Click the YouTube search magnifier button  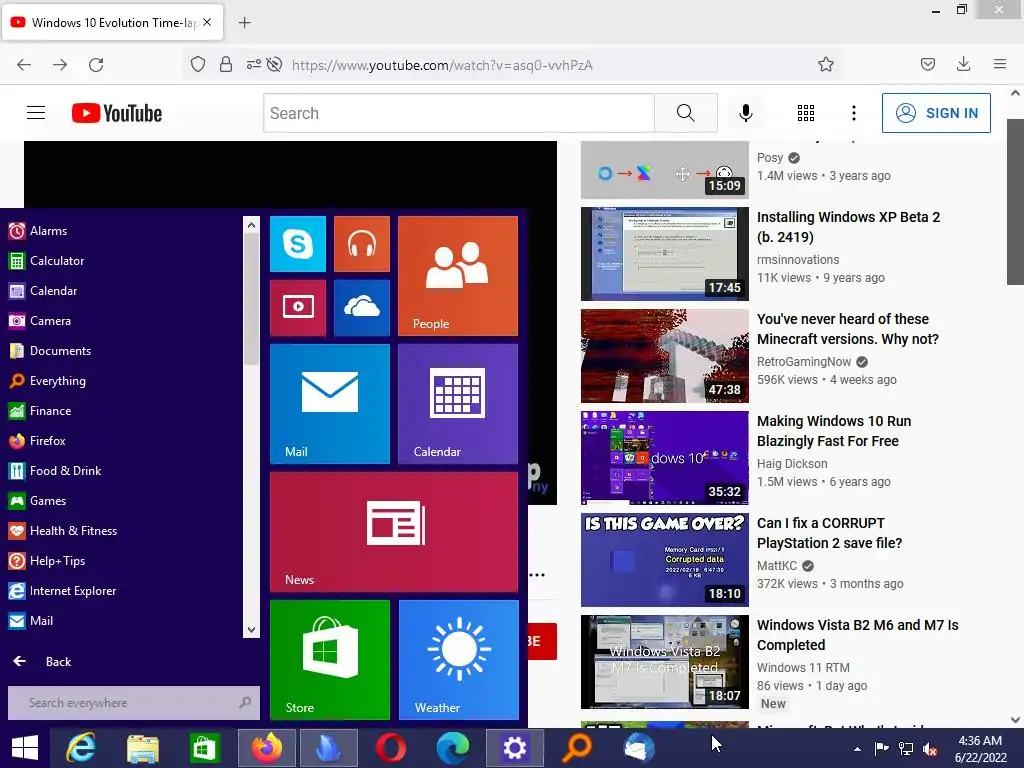tap(686, 113)
